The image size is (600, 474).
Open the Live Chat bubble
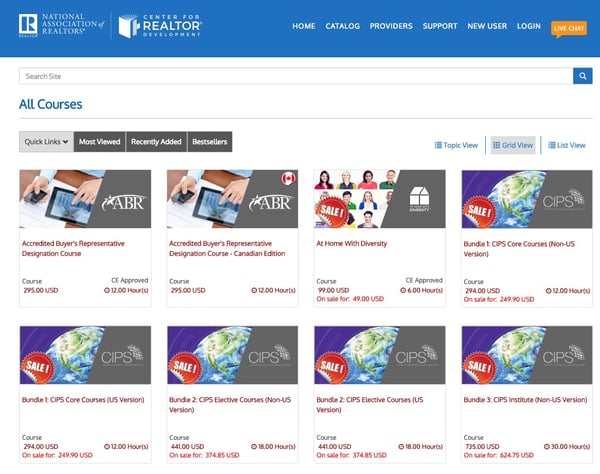[570, 28]
